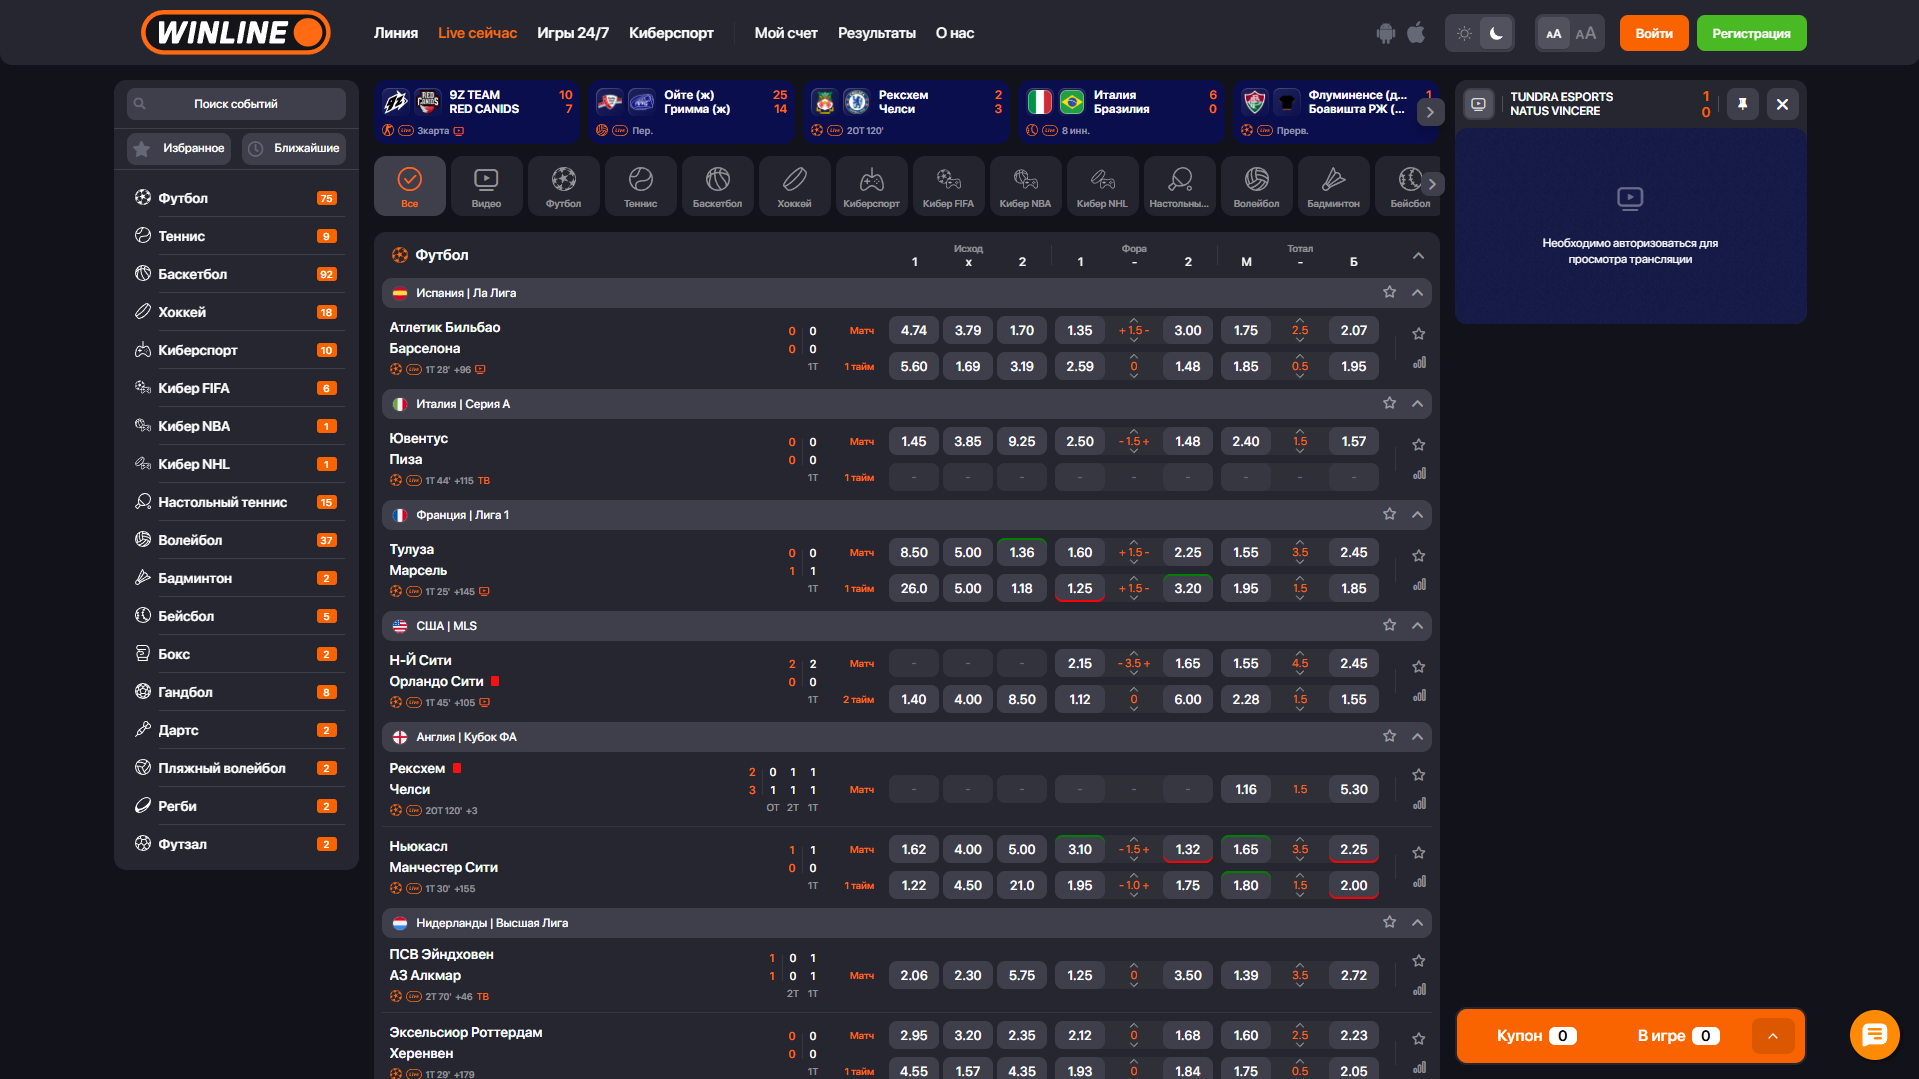Viewport: 1919px width, 1079px height.
Task: Select the Настольный теннис filter icon
Action: [x=1179, y=186]
